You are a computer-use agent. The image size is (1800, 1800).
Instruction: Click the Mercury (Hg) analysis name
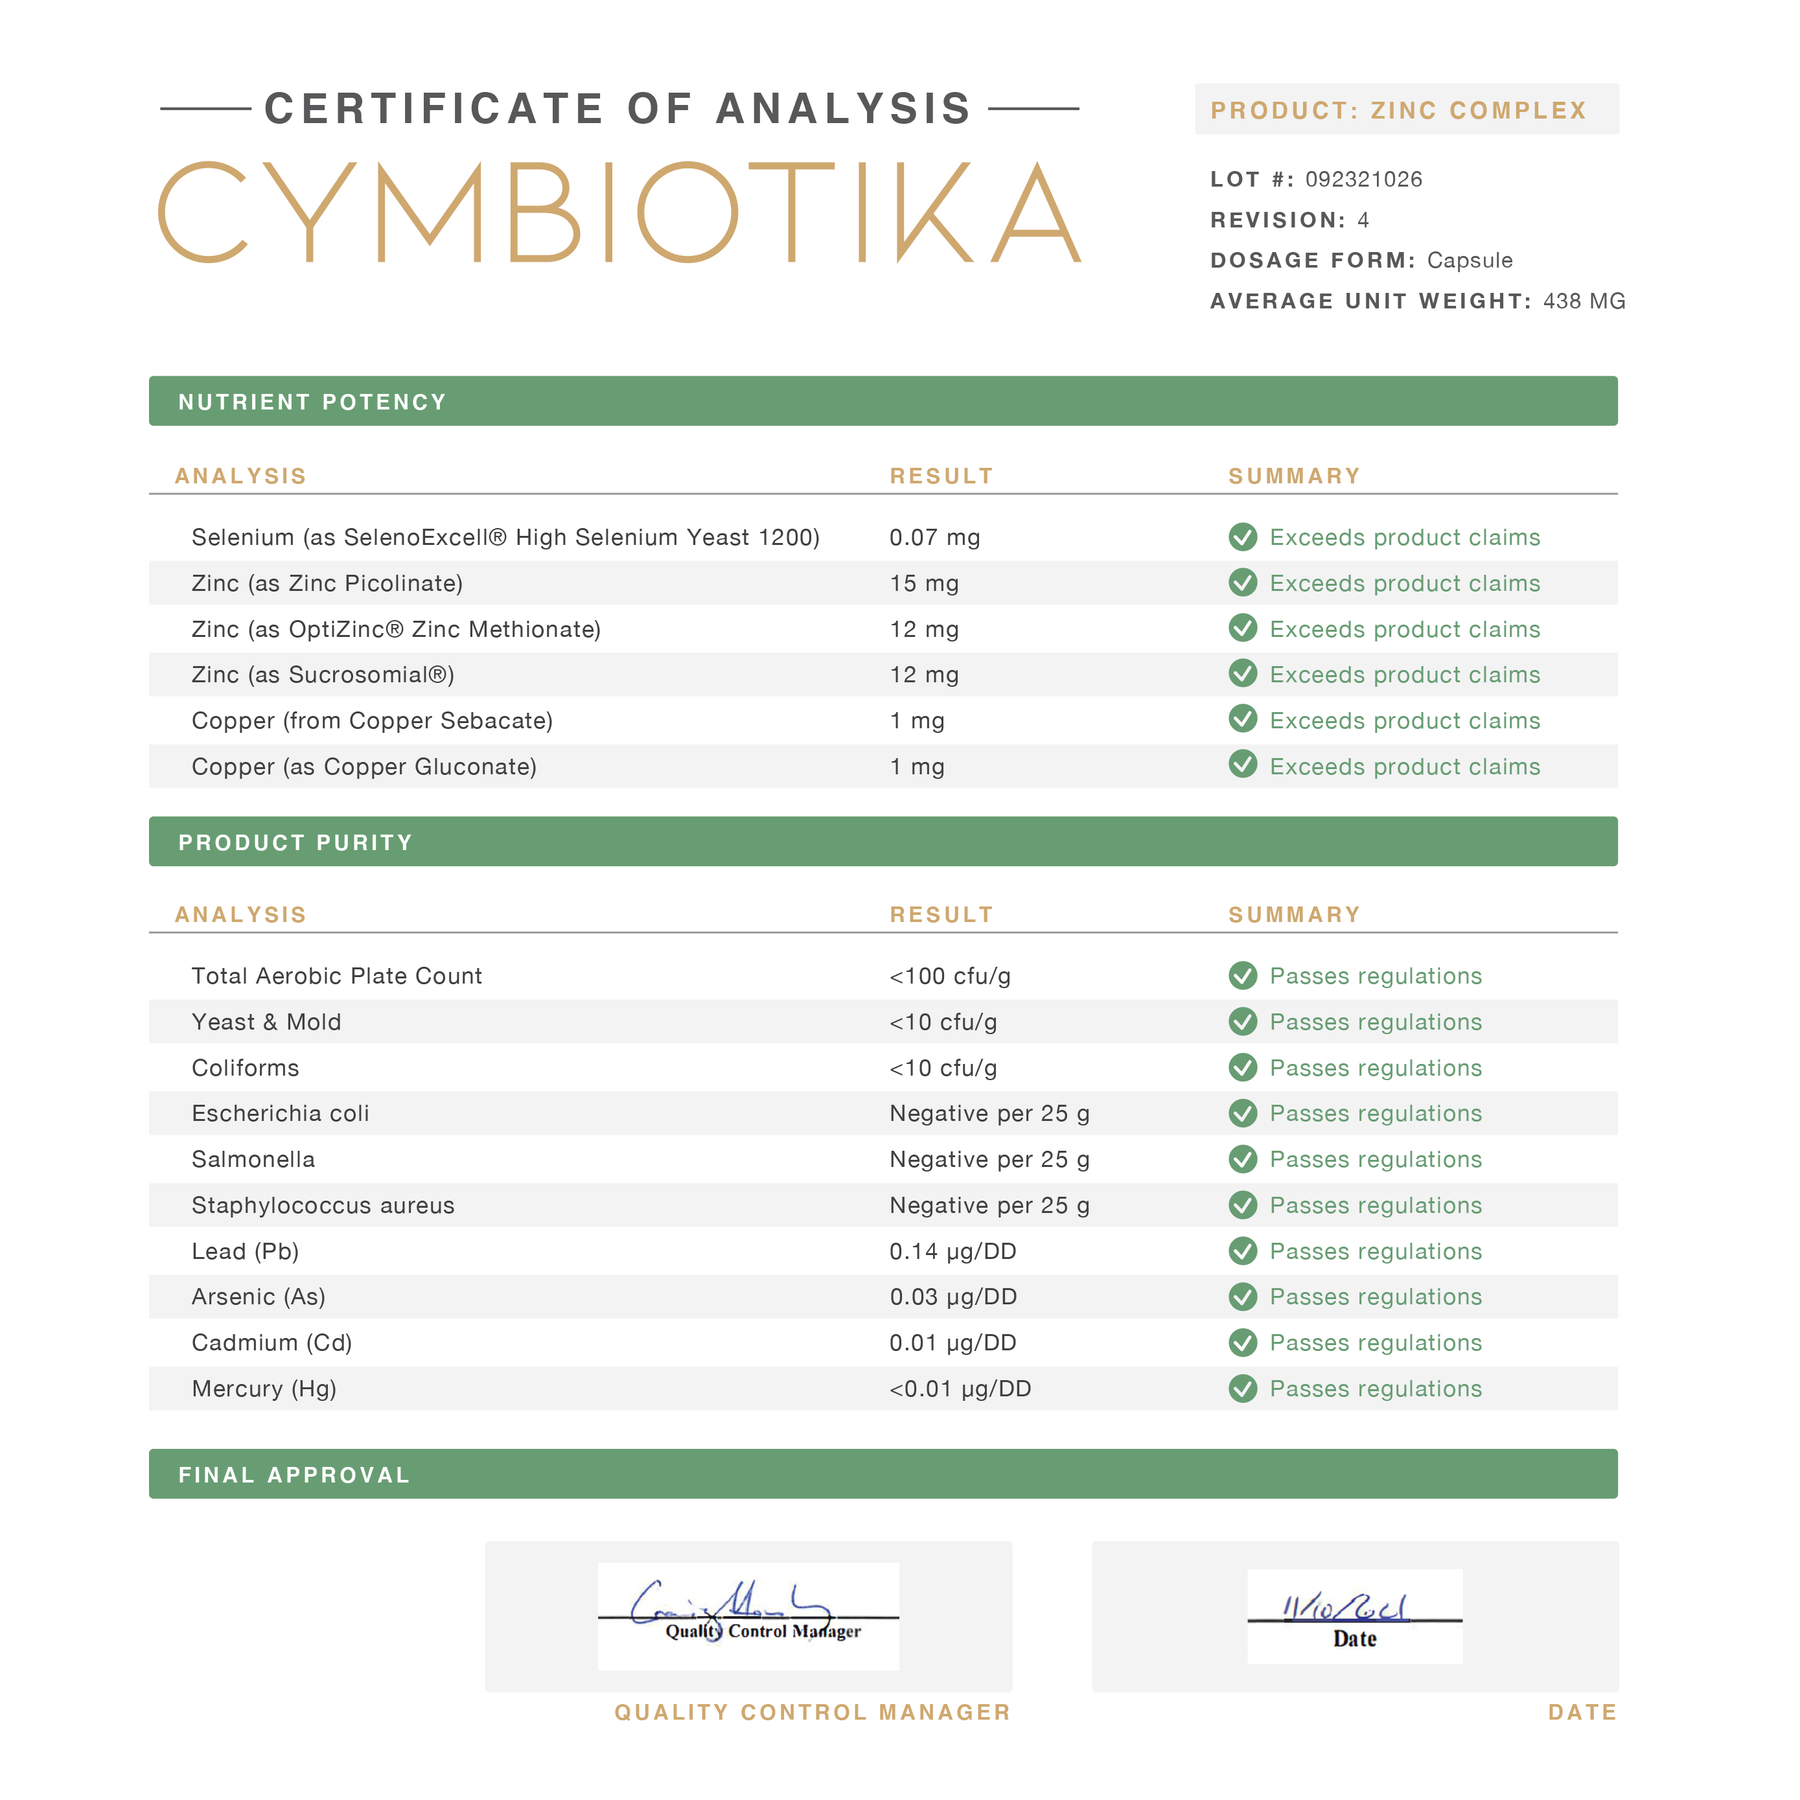264,1389
